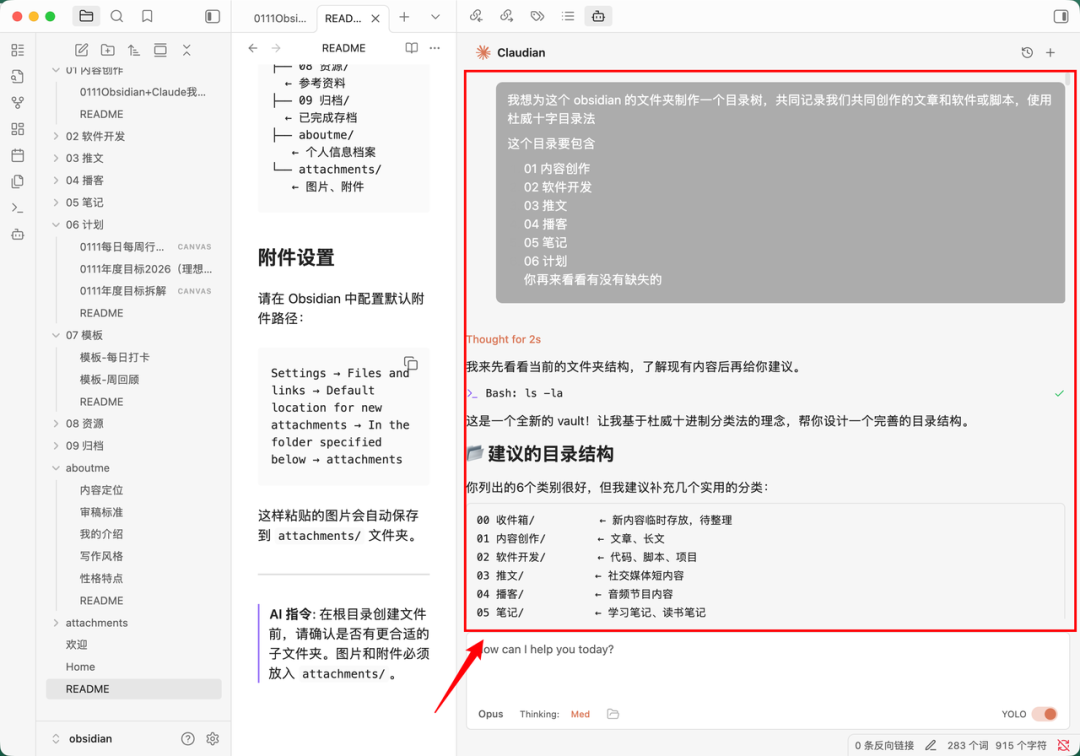Create a new note with pencil icon
This screenshot has height=756, width=1080.
click(x=82, y=48)
